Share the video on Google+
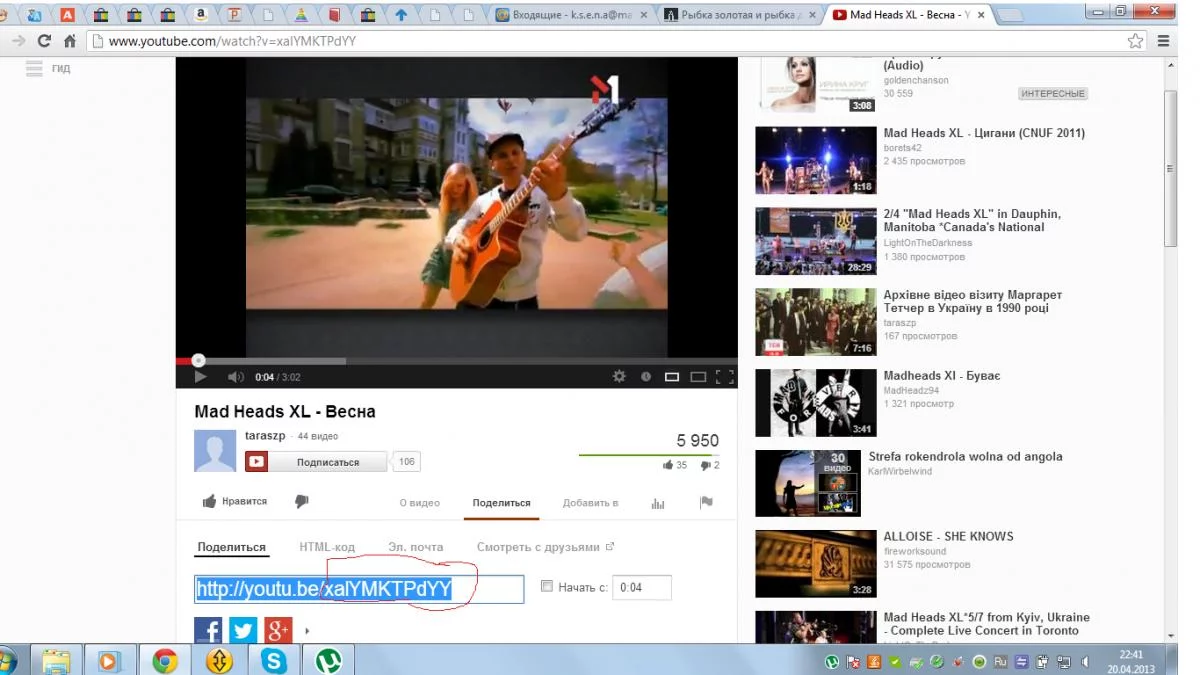1200x675 pixels. (x=278, y=631)
